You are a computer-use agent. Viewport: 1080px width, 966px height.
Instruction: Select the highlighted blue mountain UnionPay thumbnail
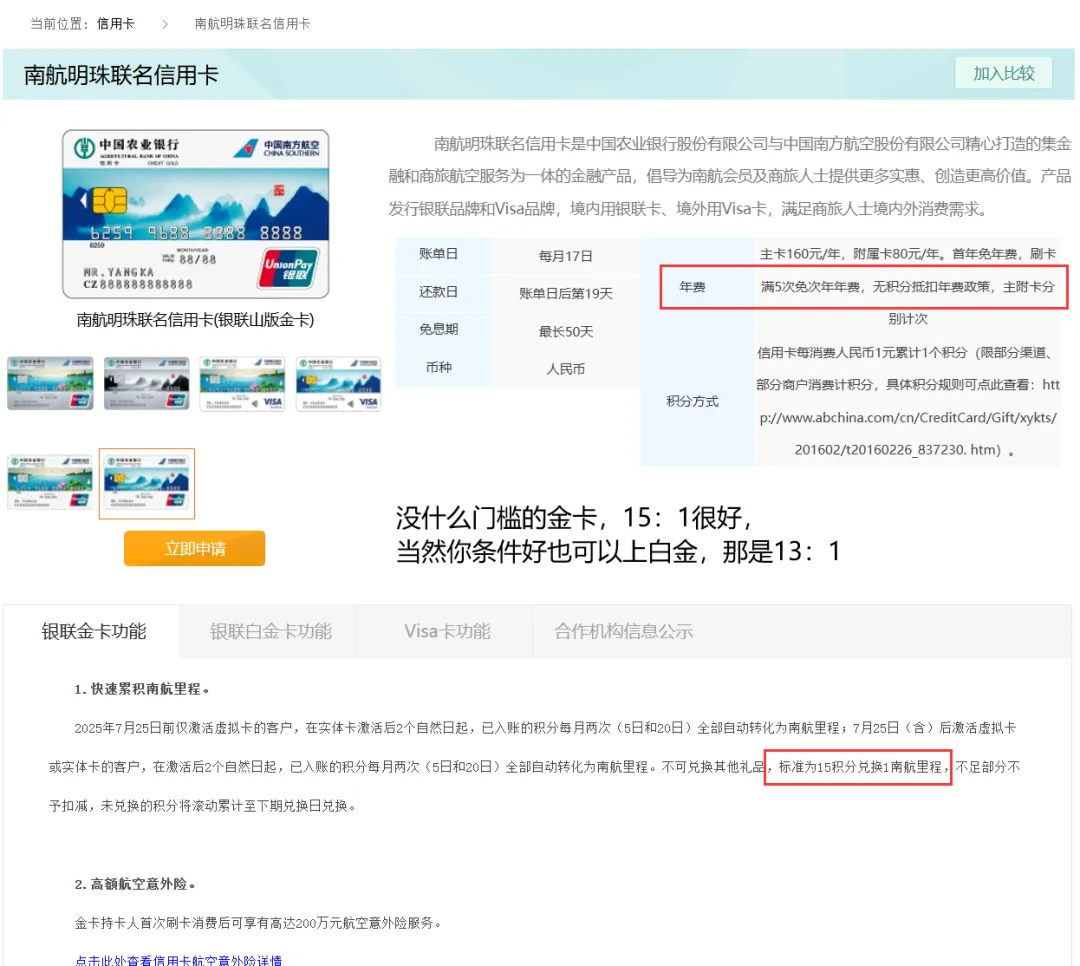pyautogui.click(x=147, y=483)
